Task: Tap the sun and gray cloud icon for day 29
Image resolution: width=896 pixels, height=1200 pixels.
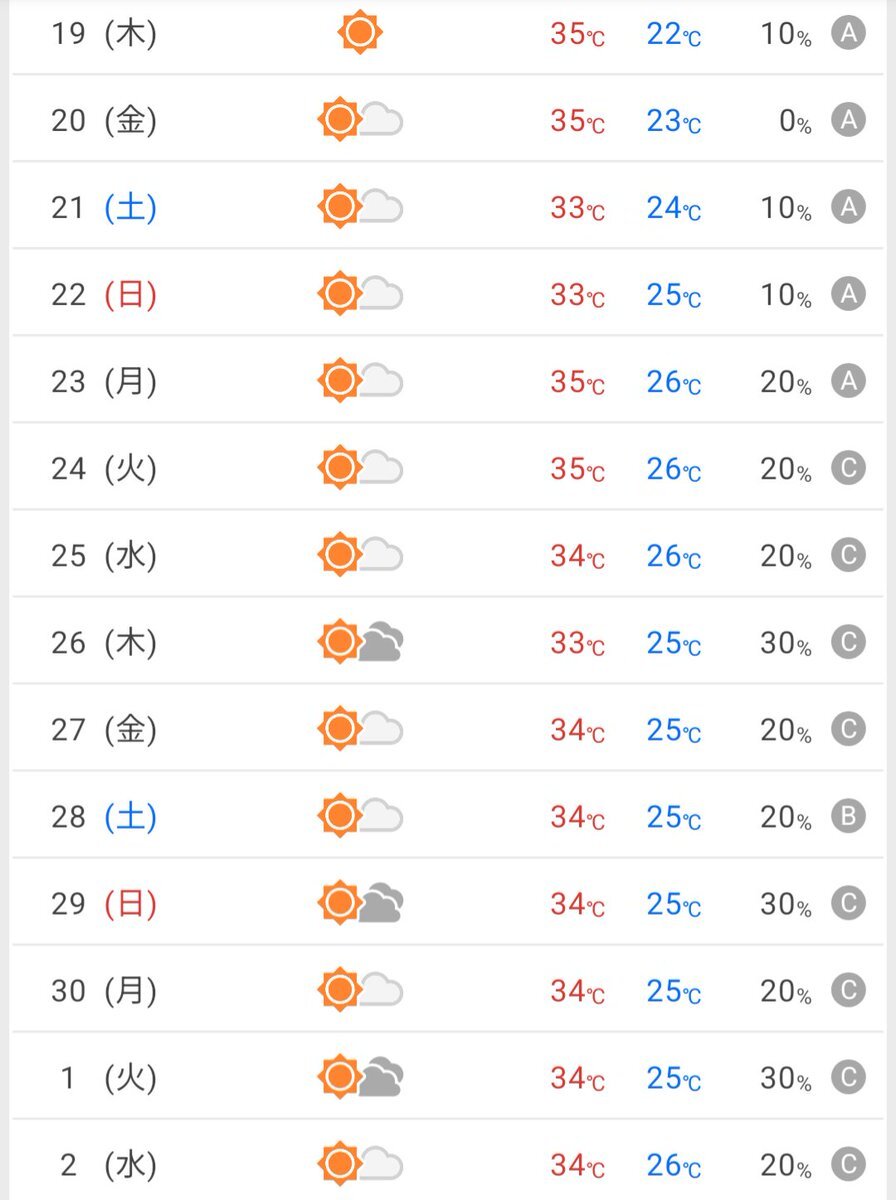Action: click(x=360, y=903)
